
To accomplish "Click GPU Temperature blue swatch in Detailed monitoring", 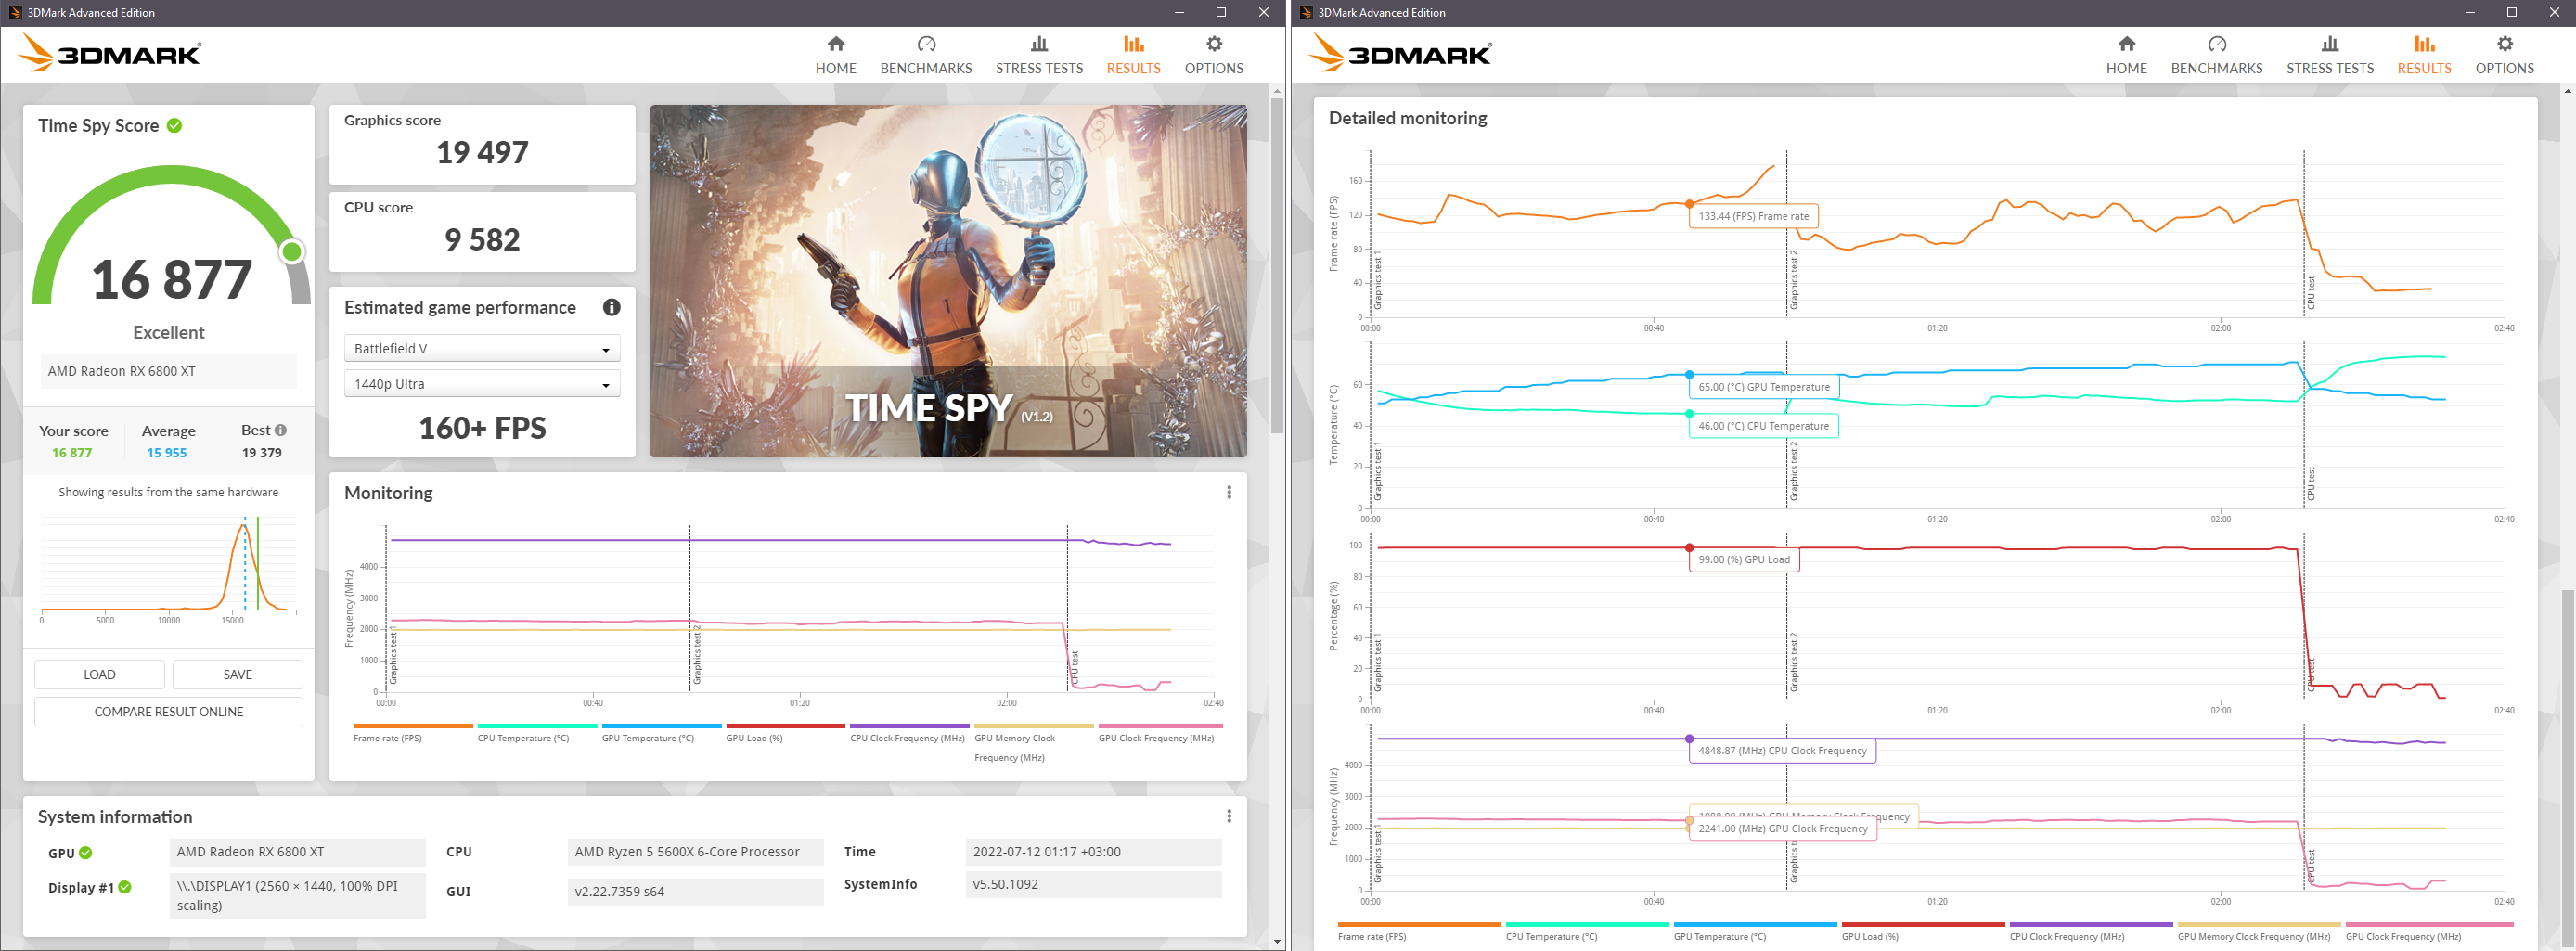I will point(1755,925).
